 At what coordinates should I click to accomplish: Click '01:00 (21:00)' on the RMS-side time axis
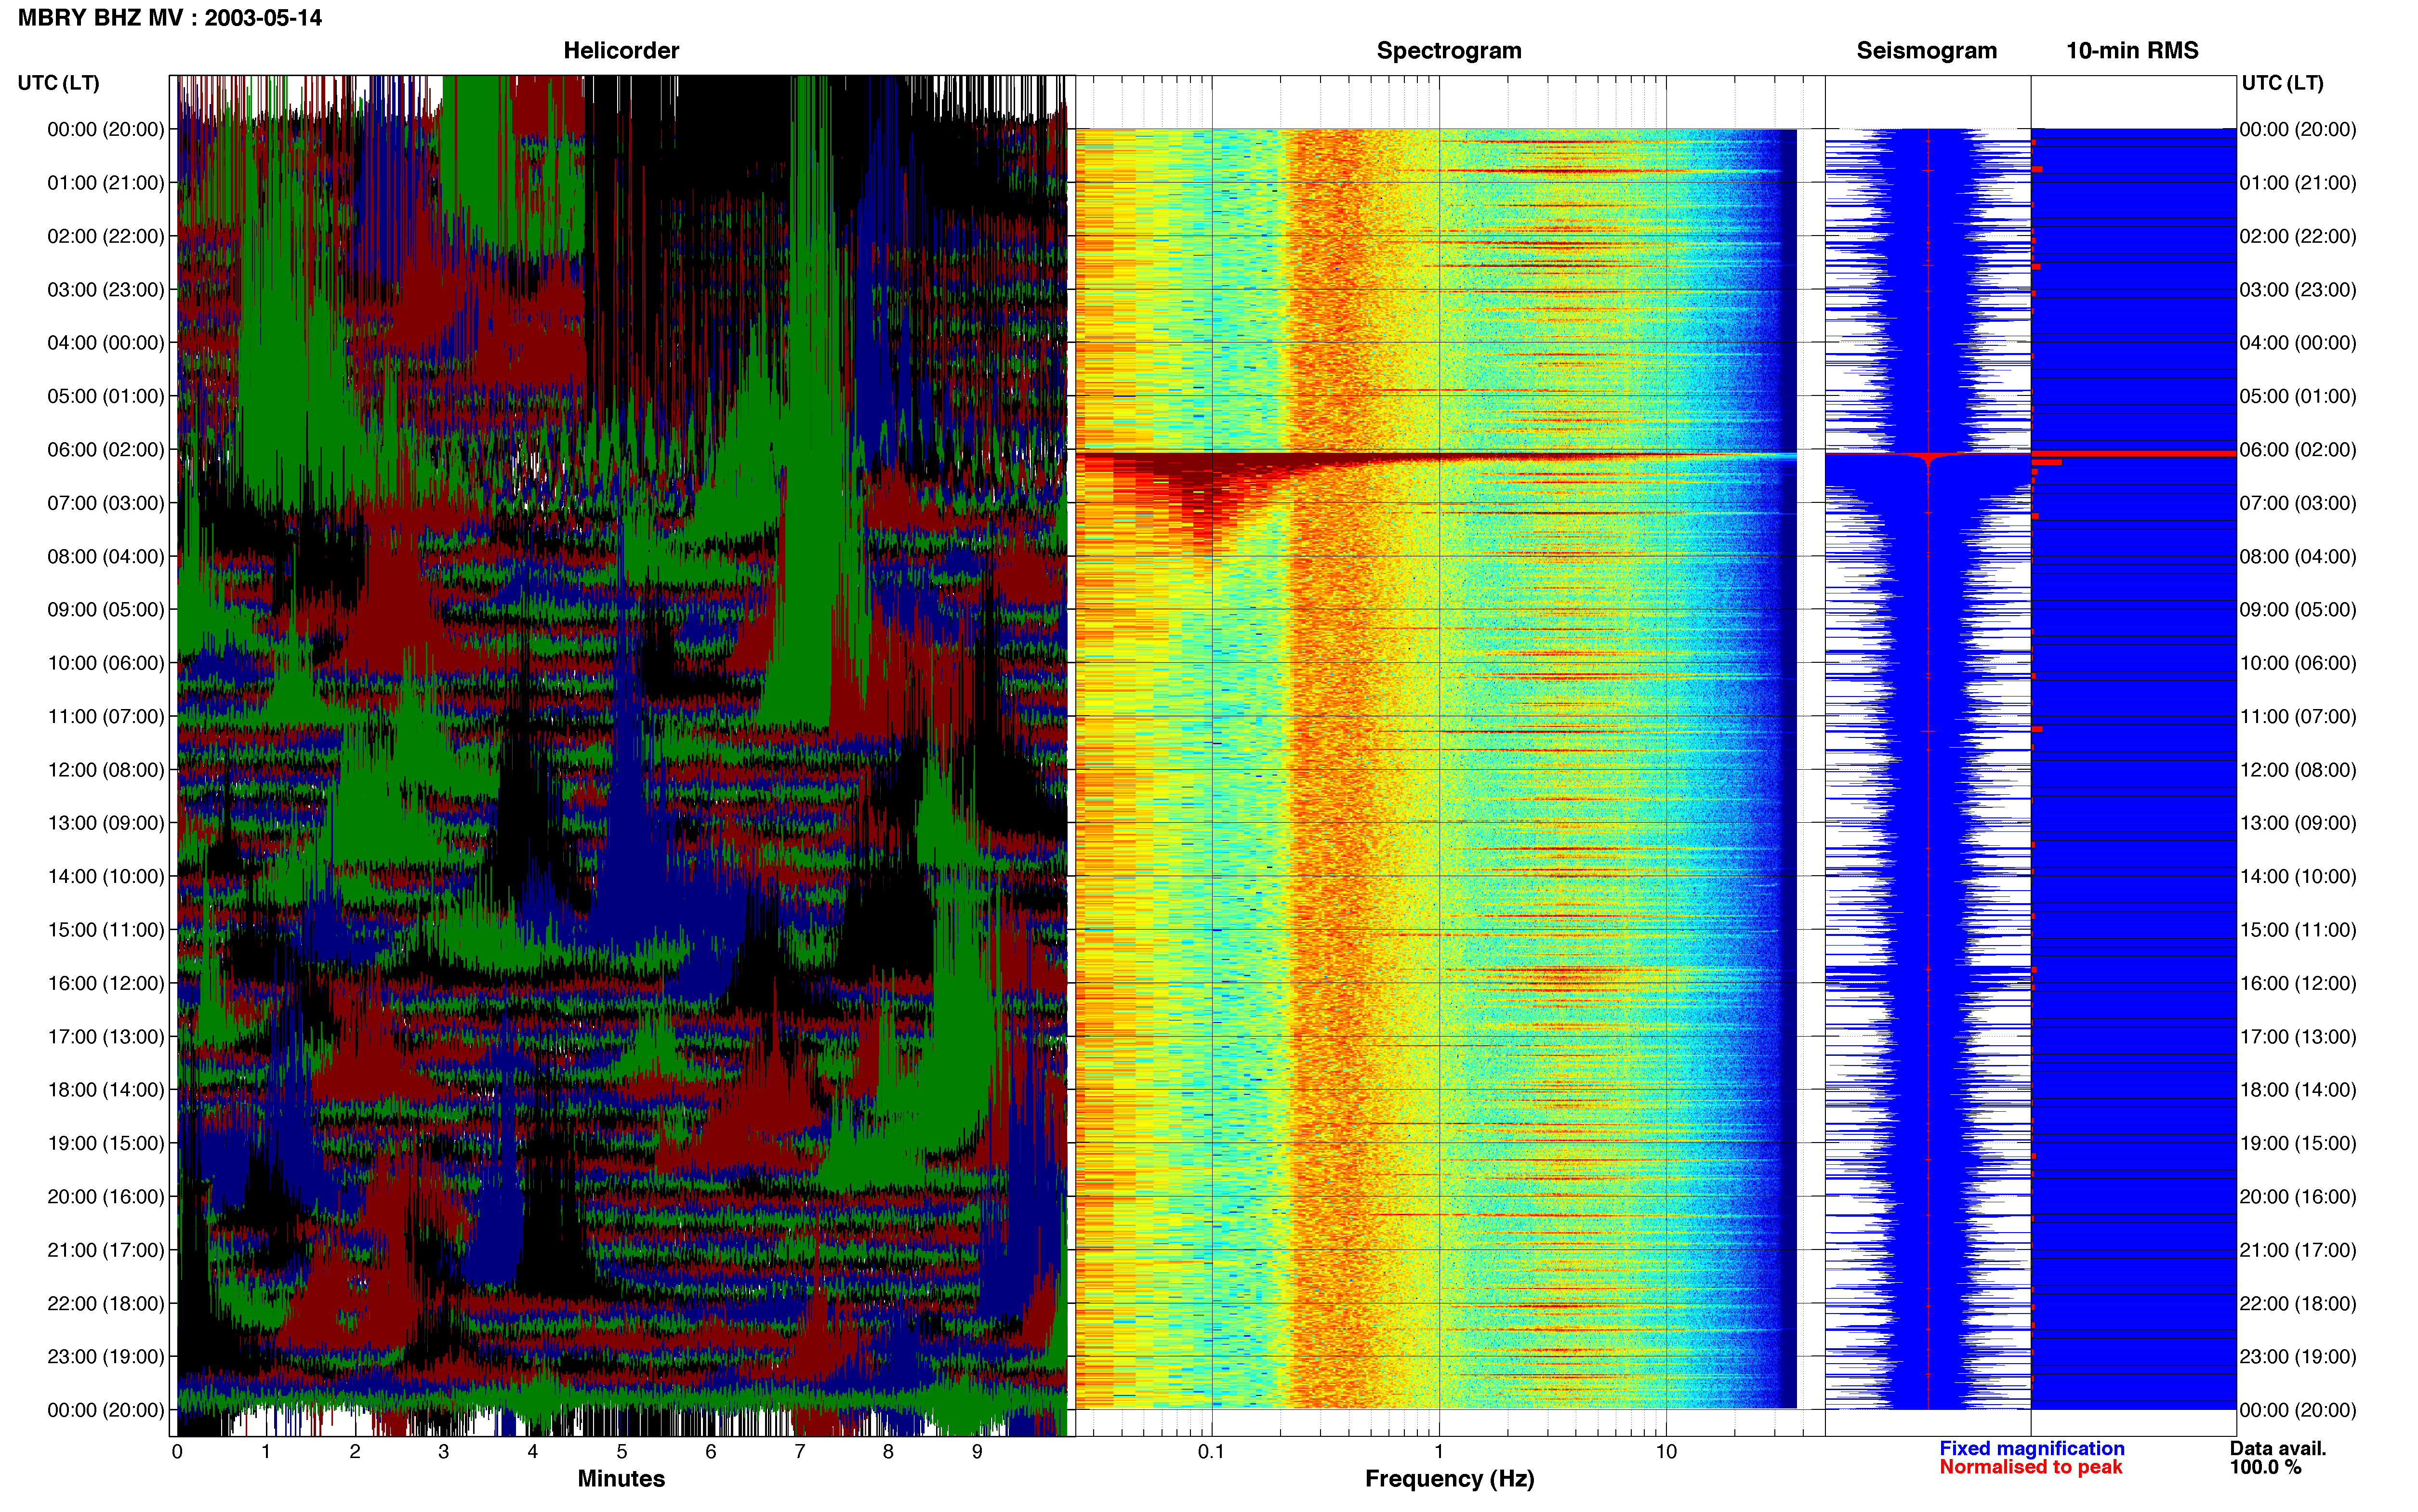point(2298,183)
